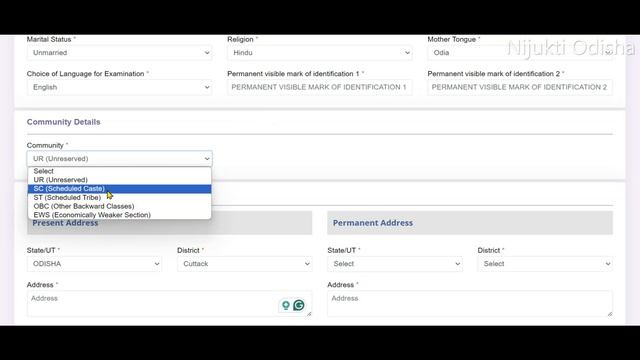Open the Mother Tongue dropdown showing Odia

520,53
